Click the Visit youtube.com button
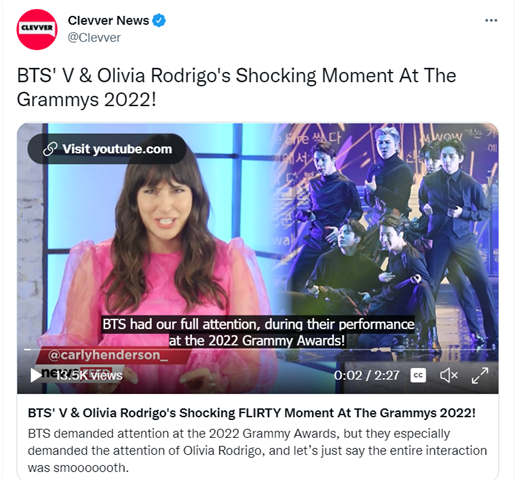This screenshot has height=480, width=527. click(107, 149)
